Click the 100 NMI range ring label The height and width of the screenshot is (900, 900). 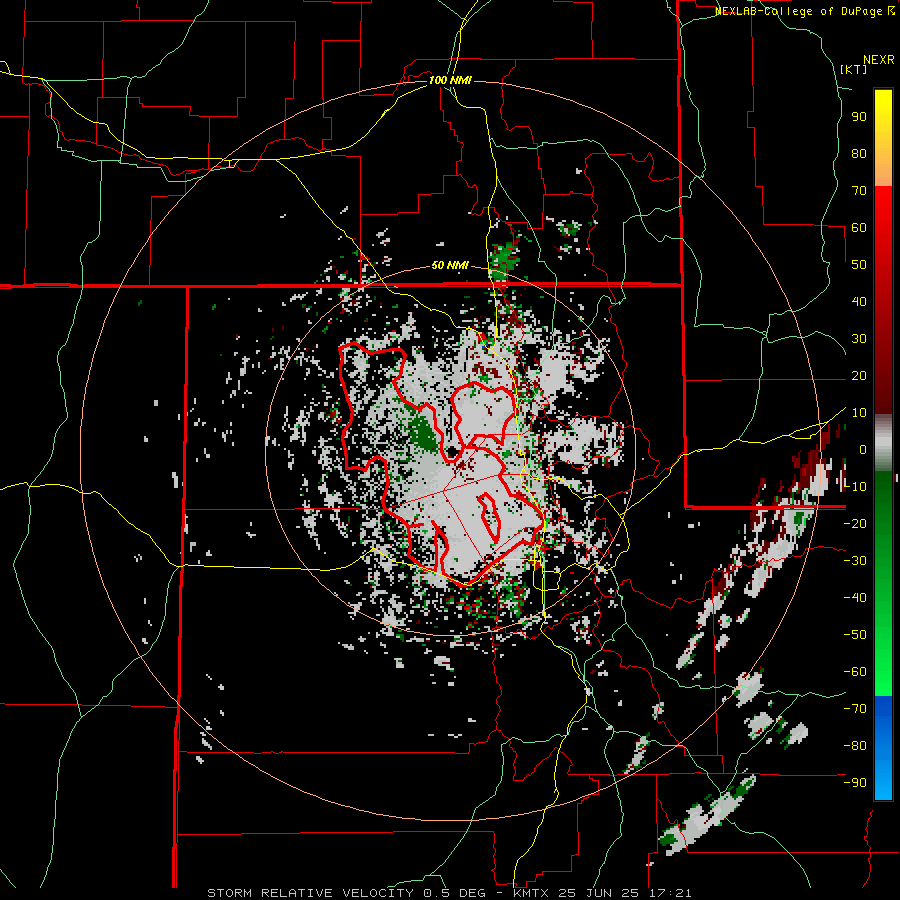(x=450, y=80)
